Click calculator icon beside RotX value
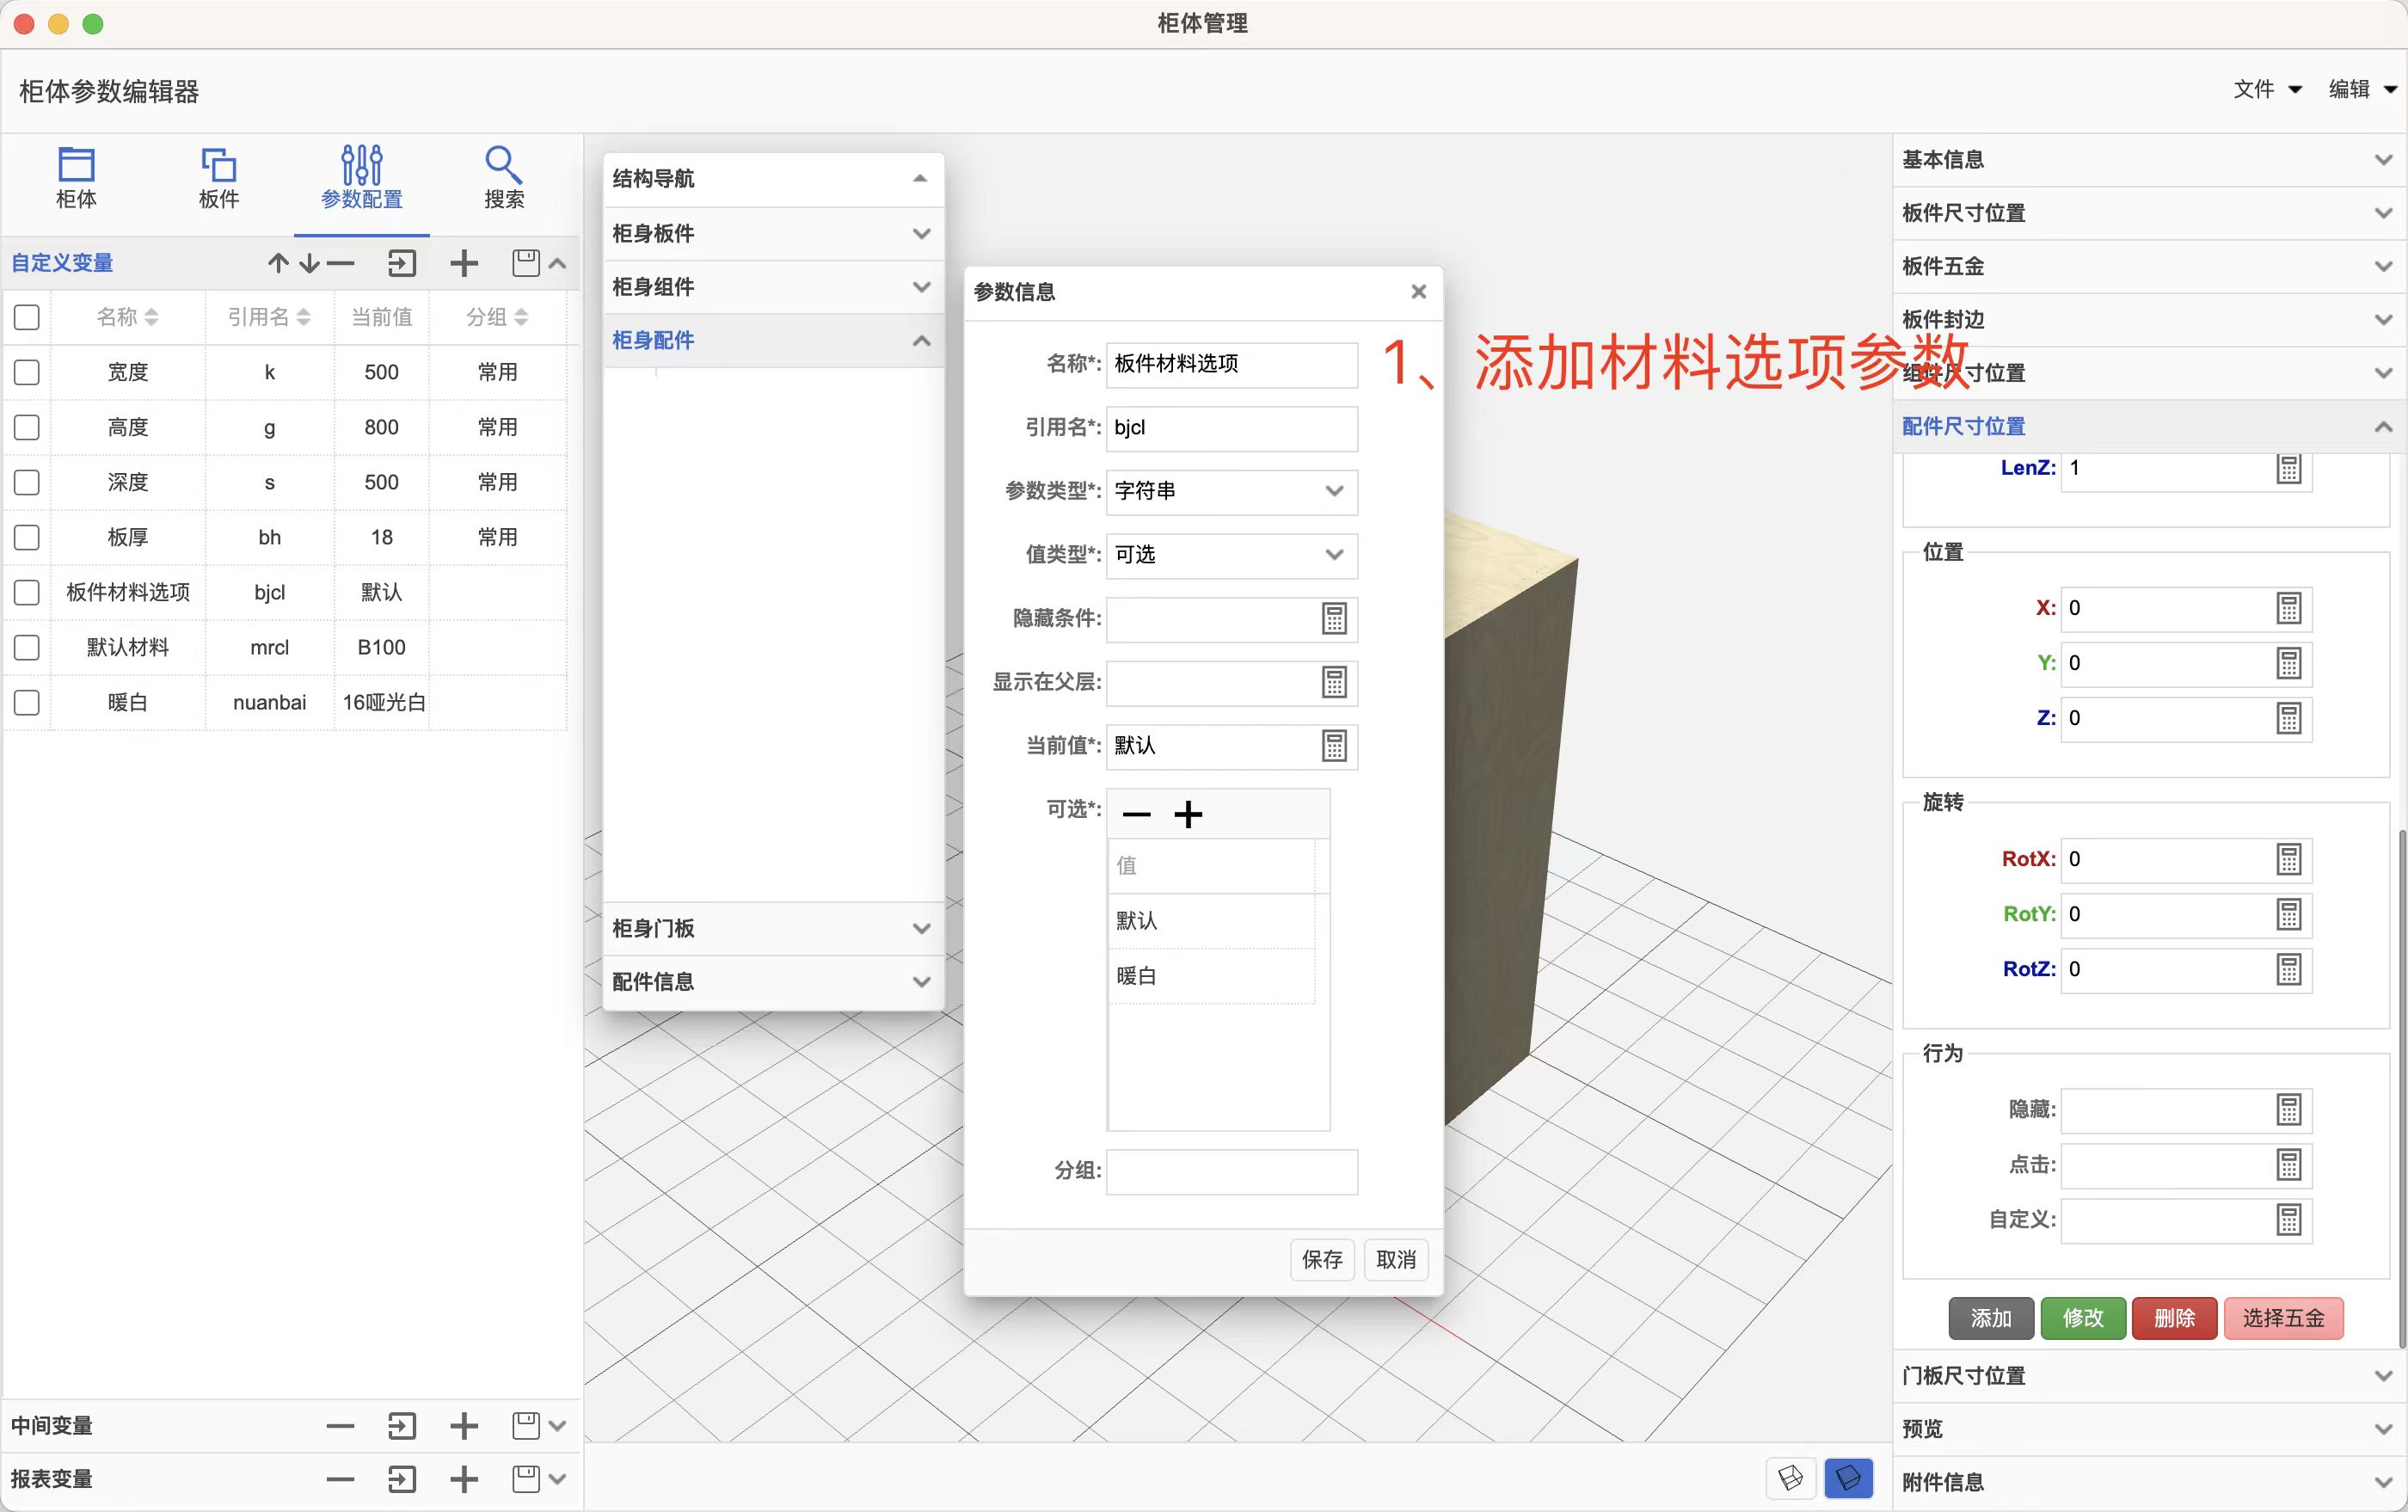The width and height of the screenshot is (2408, 1512). (2289, 859)
